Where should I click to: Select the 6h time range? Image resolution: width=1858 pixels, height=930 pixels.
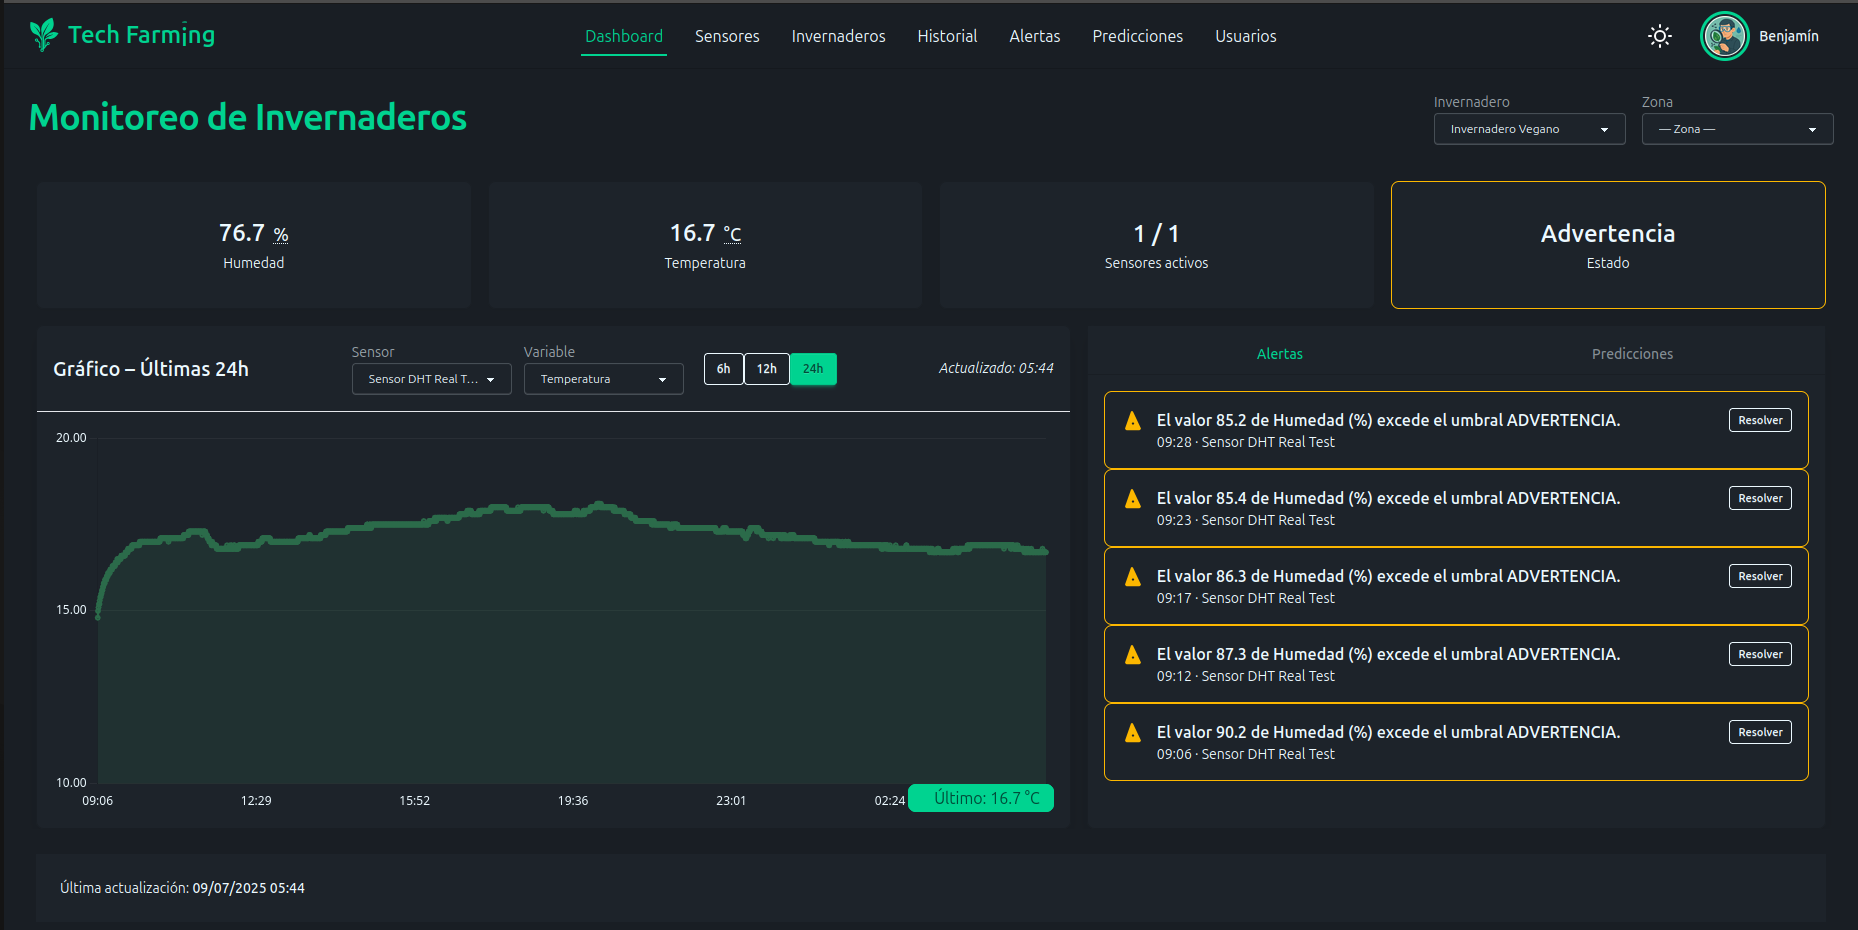(723, 369)
